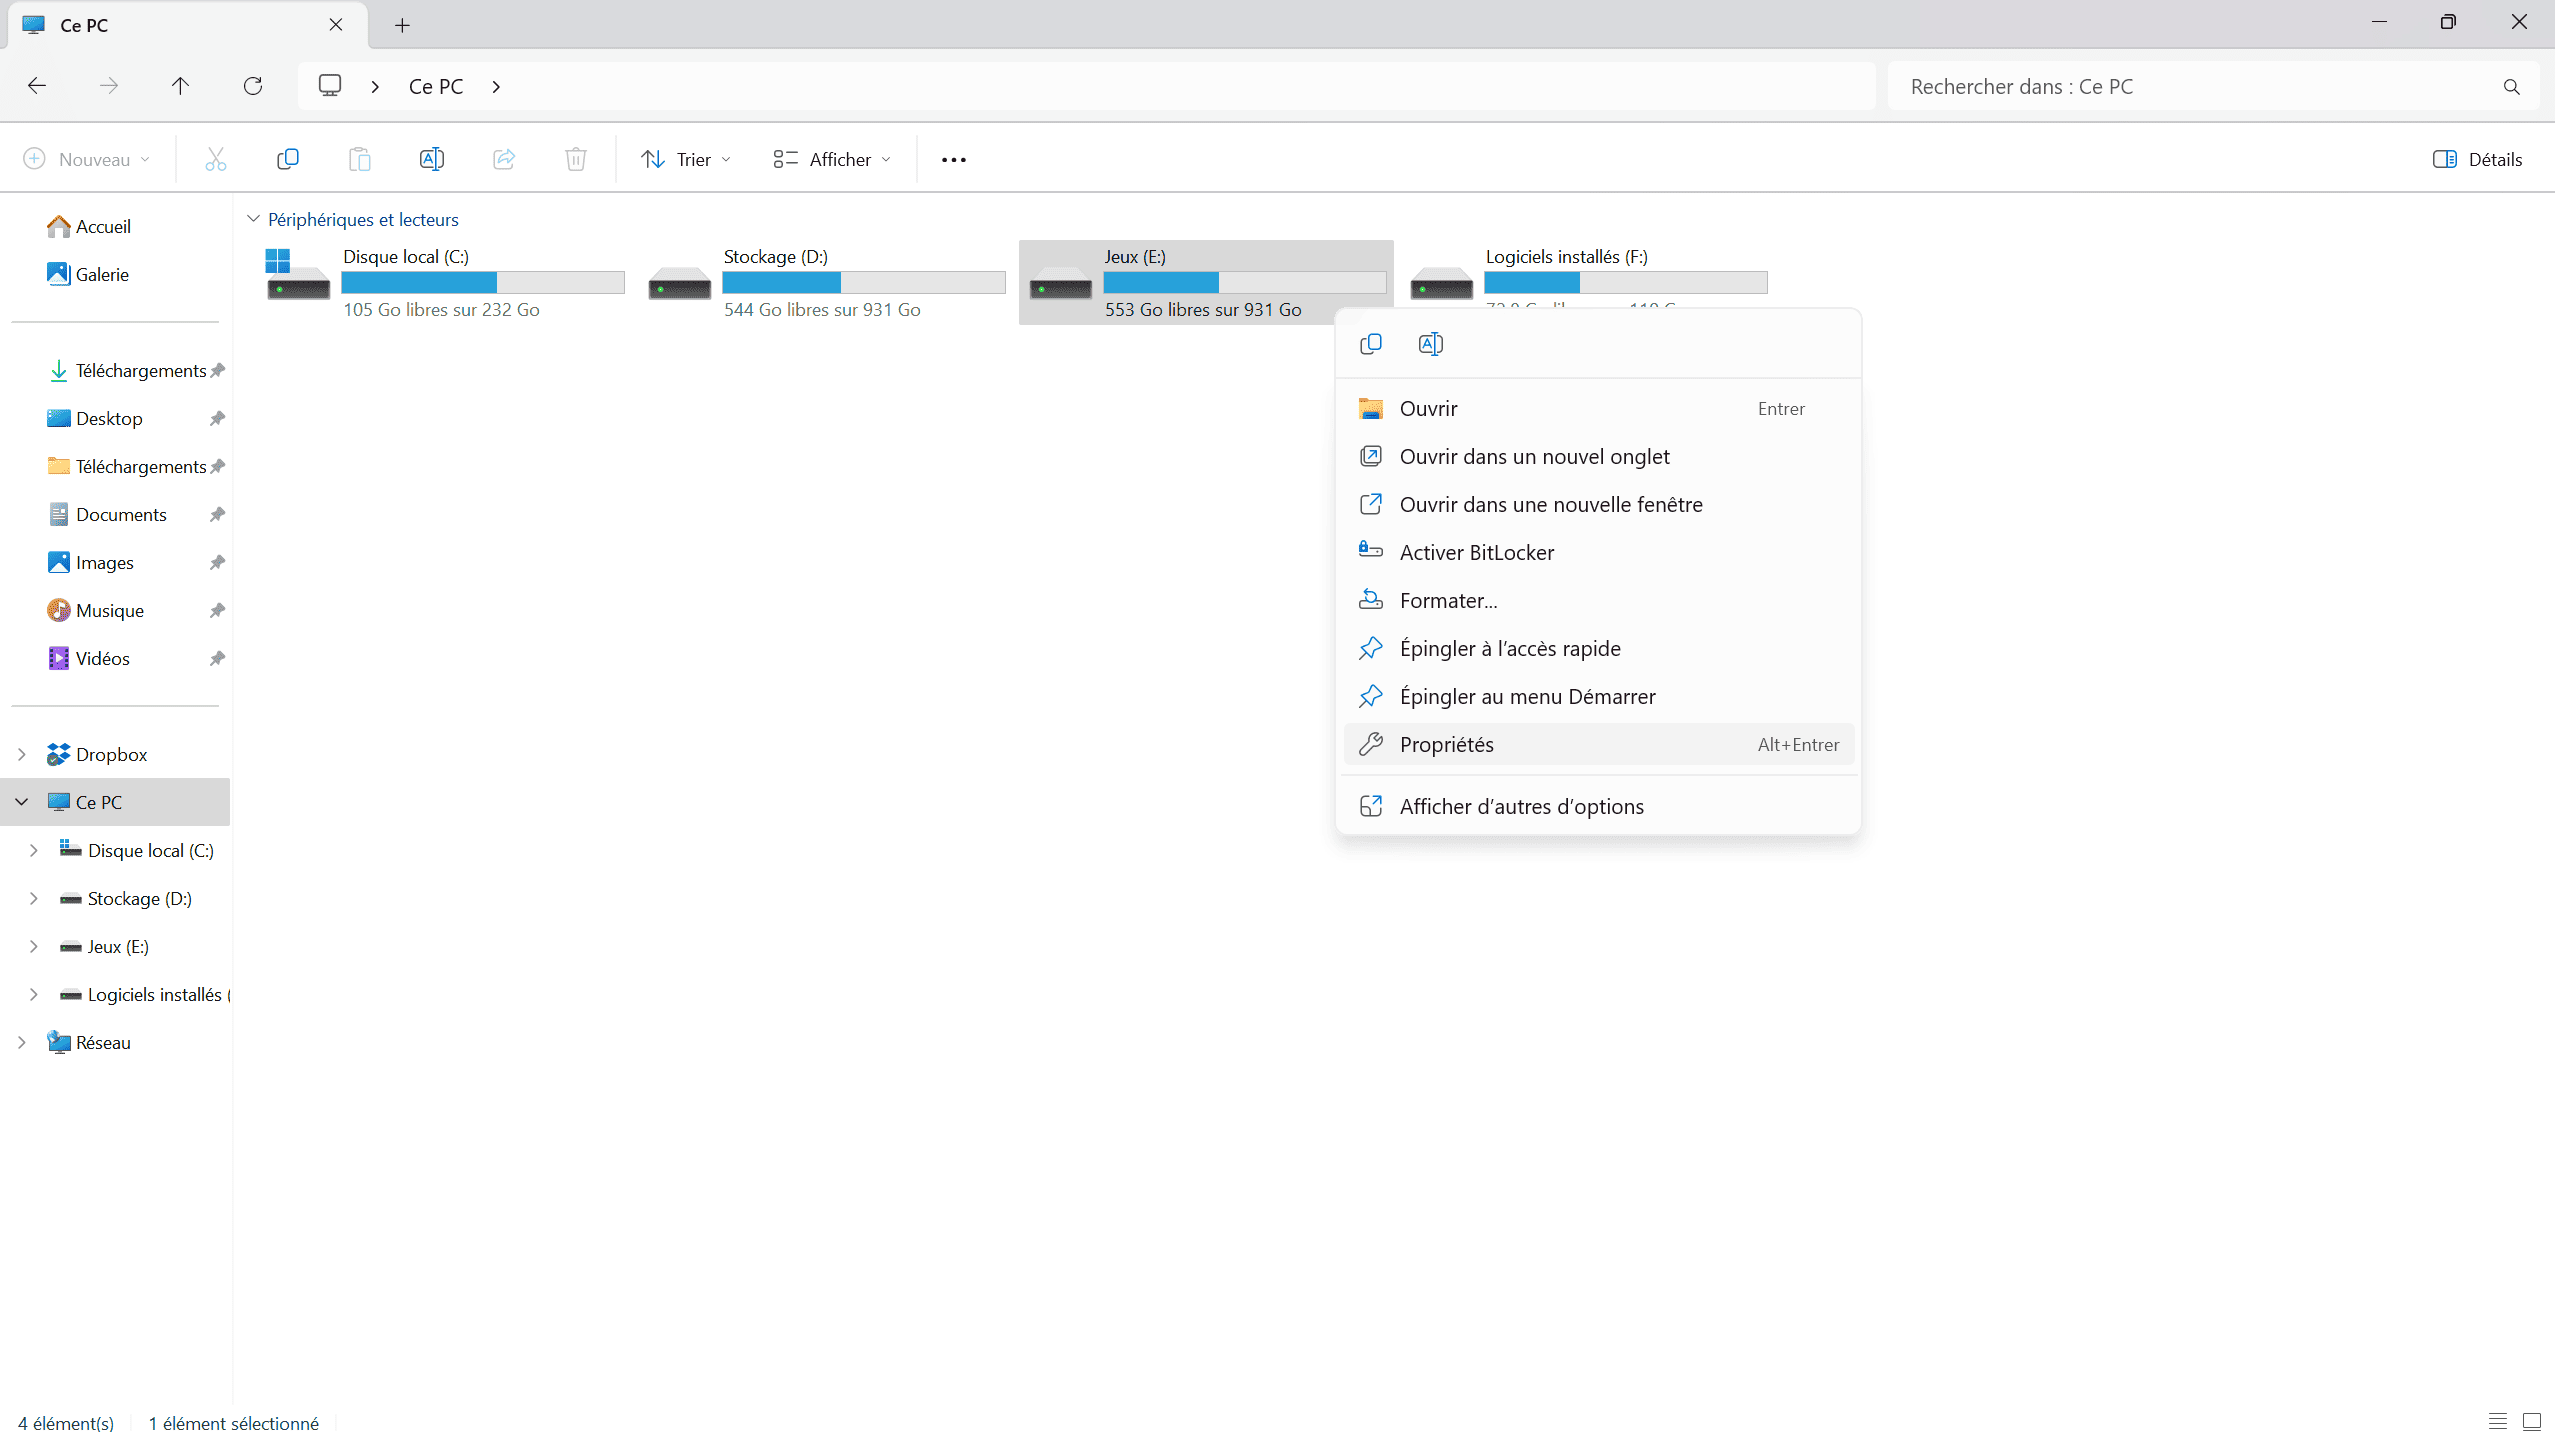Click the search magnifier icon
2555x1432 pixels.
pos(2511,87)
